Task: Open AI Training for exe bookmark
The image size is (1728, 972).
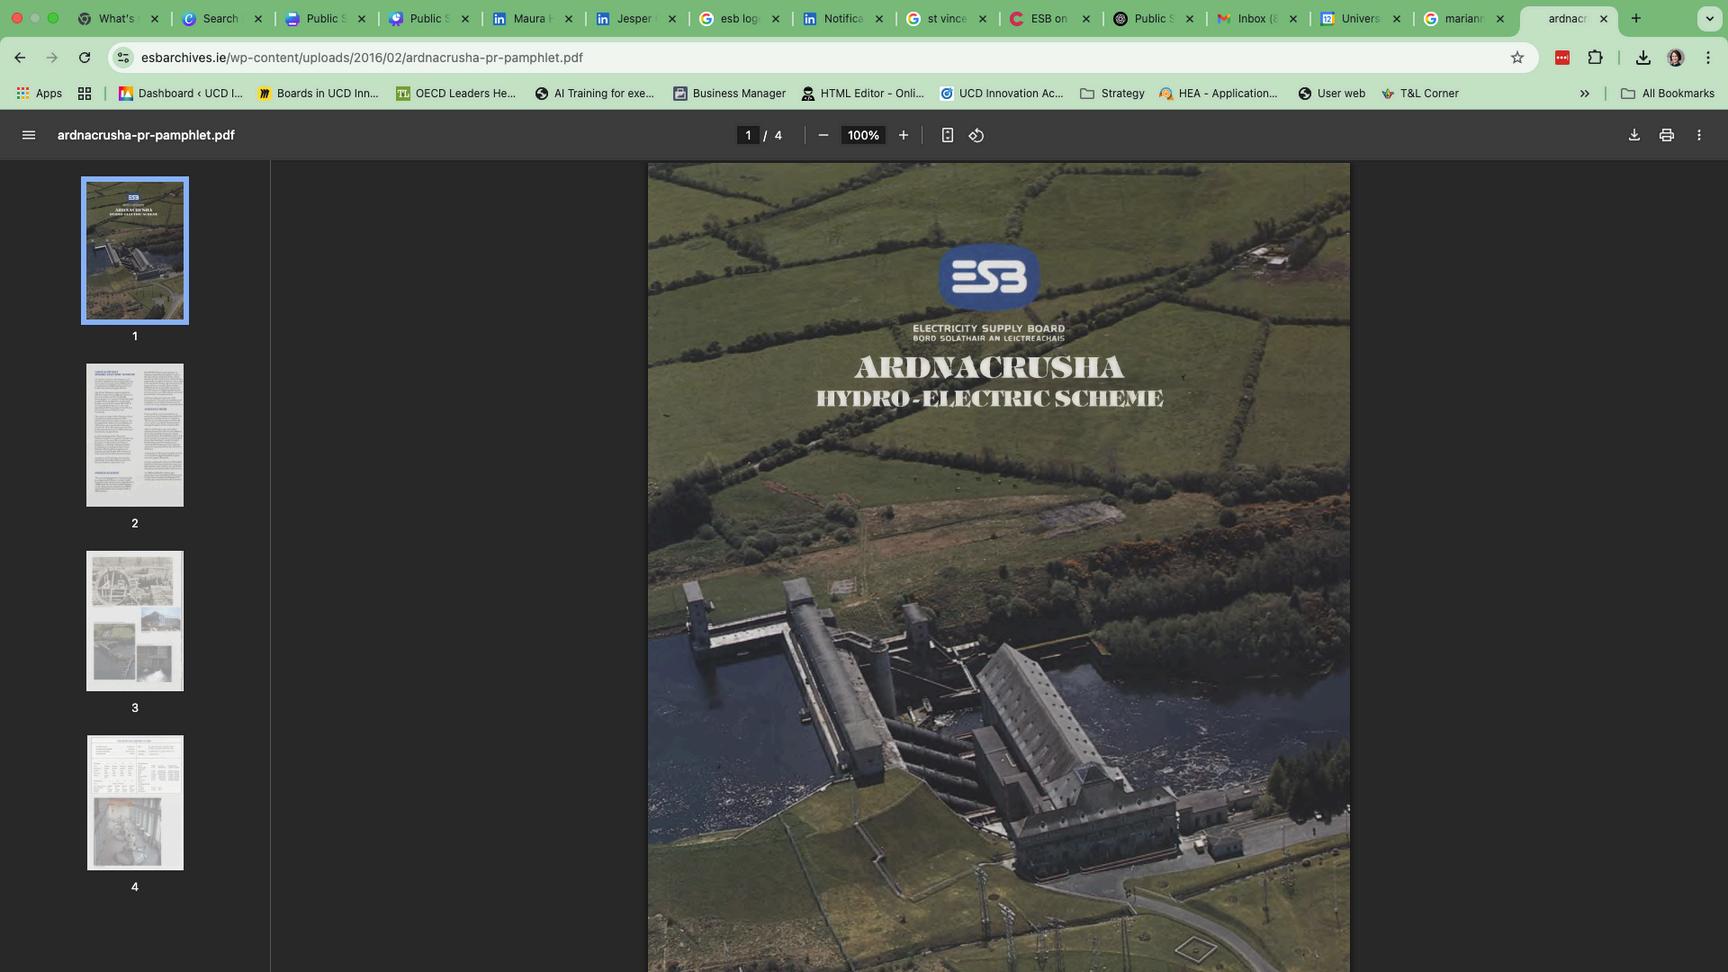Action: (x=594, y=93)
